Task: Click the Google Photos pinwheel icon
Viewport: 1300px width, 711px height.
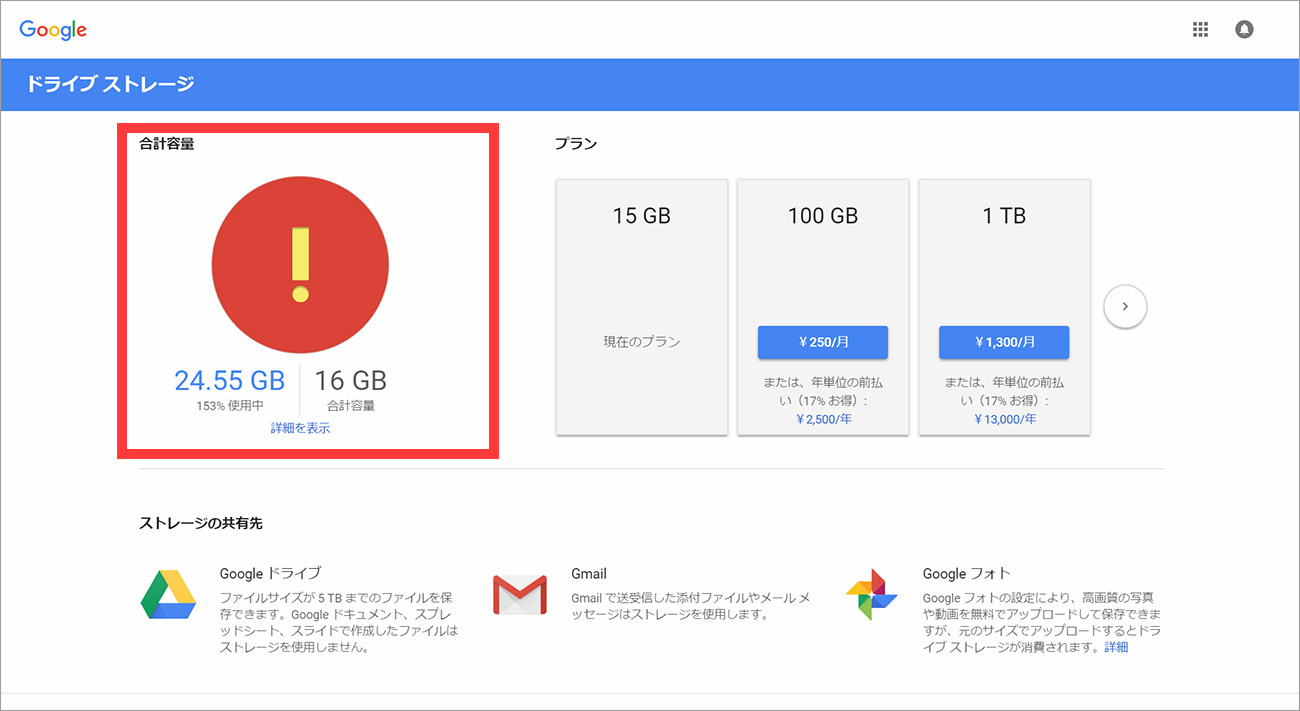Action: click(871, 594)
